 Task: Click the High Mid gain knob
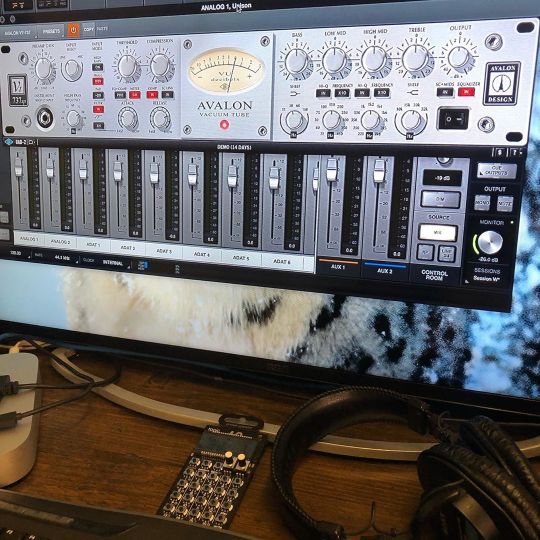[x=374, y=59]
